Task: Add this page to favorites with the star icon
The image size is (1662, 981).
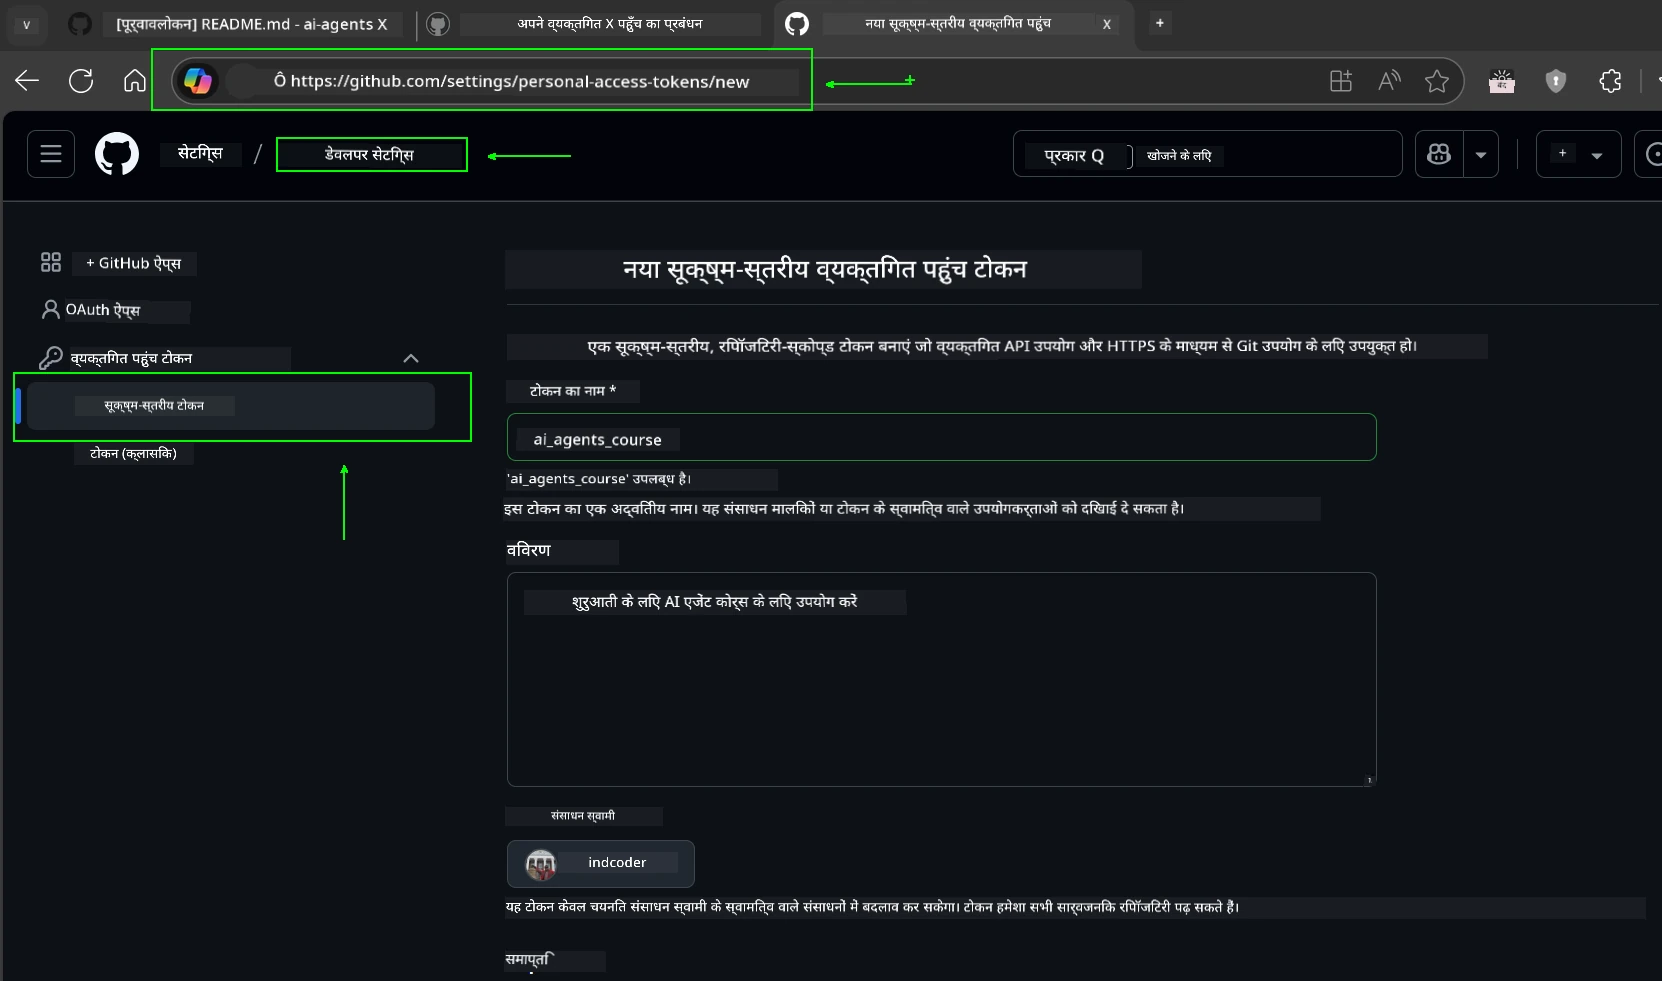Action: 1438,81
